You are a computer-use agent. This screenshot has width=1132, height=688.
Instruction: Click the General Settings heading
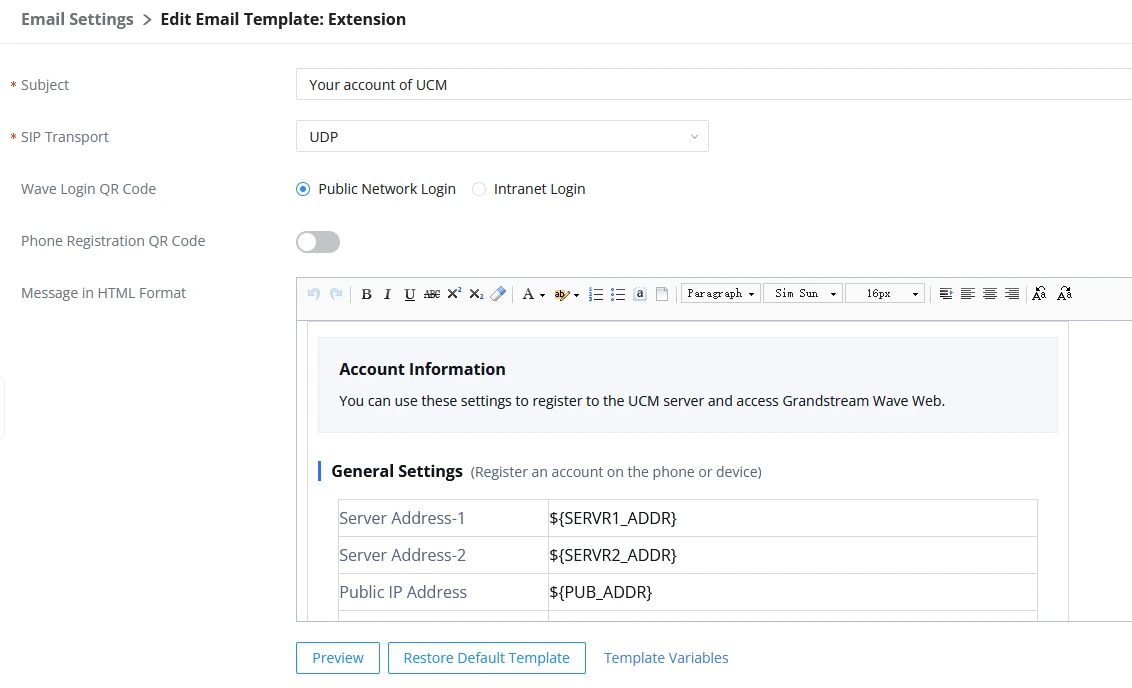point(397,471)
